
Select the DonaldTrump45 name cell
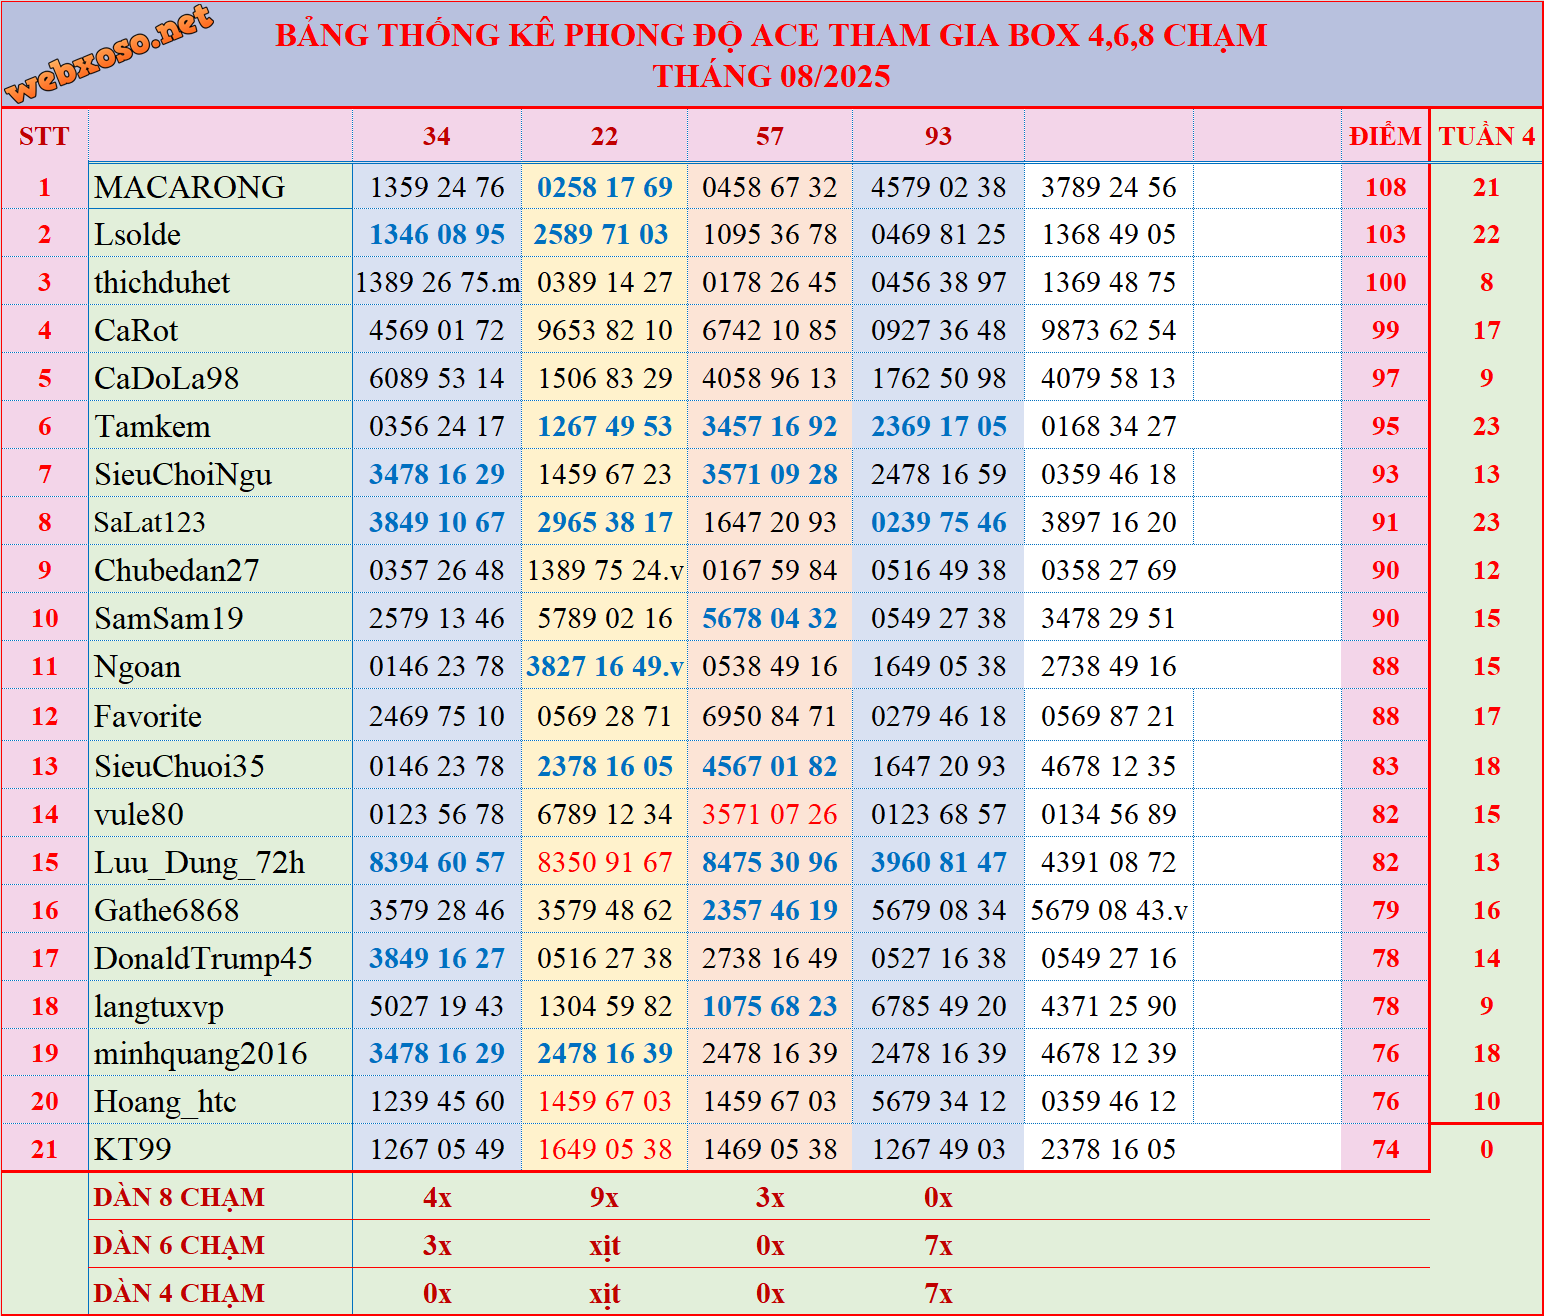203,959
